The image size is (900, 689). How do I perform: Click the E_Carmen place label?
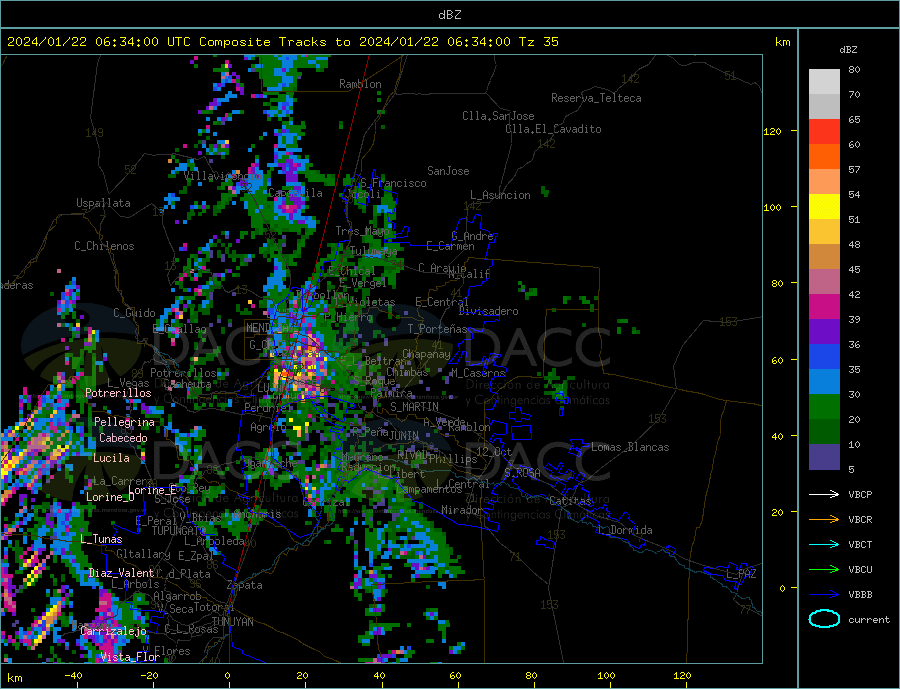click(450, 246)
